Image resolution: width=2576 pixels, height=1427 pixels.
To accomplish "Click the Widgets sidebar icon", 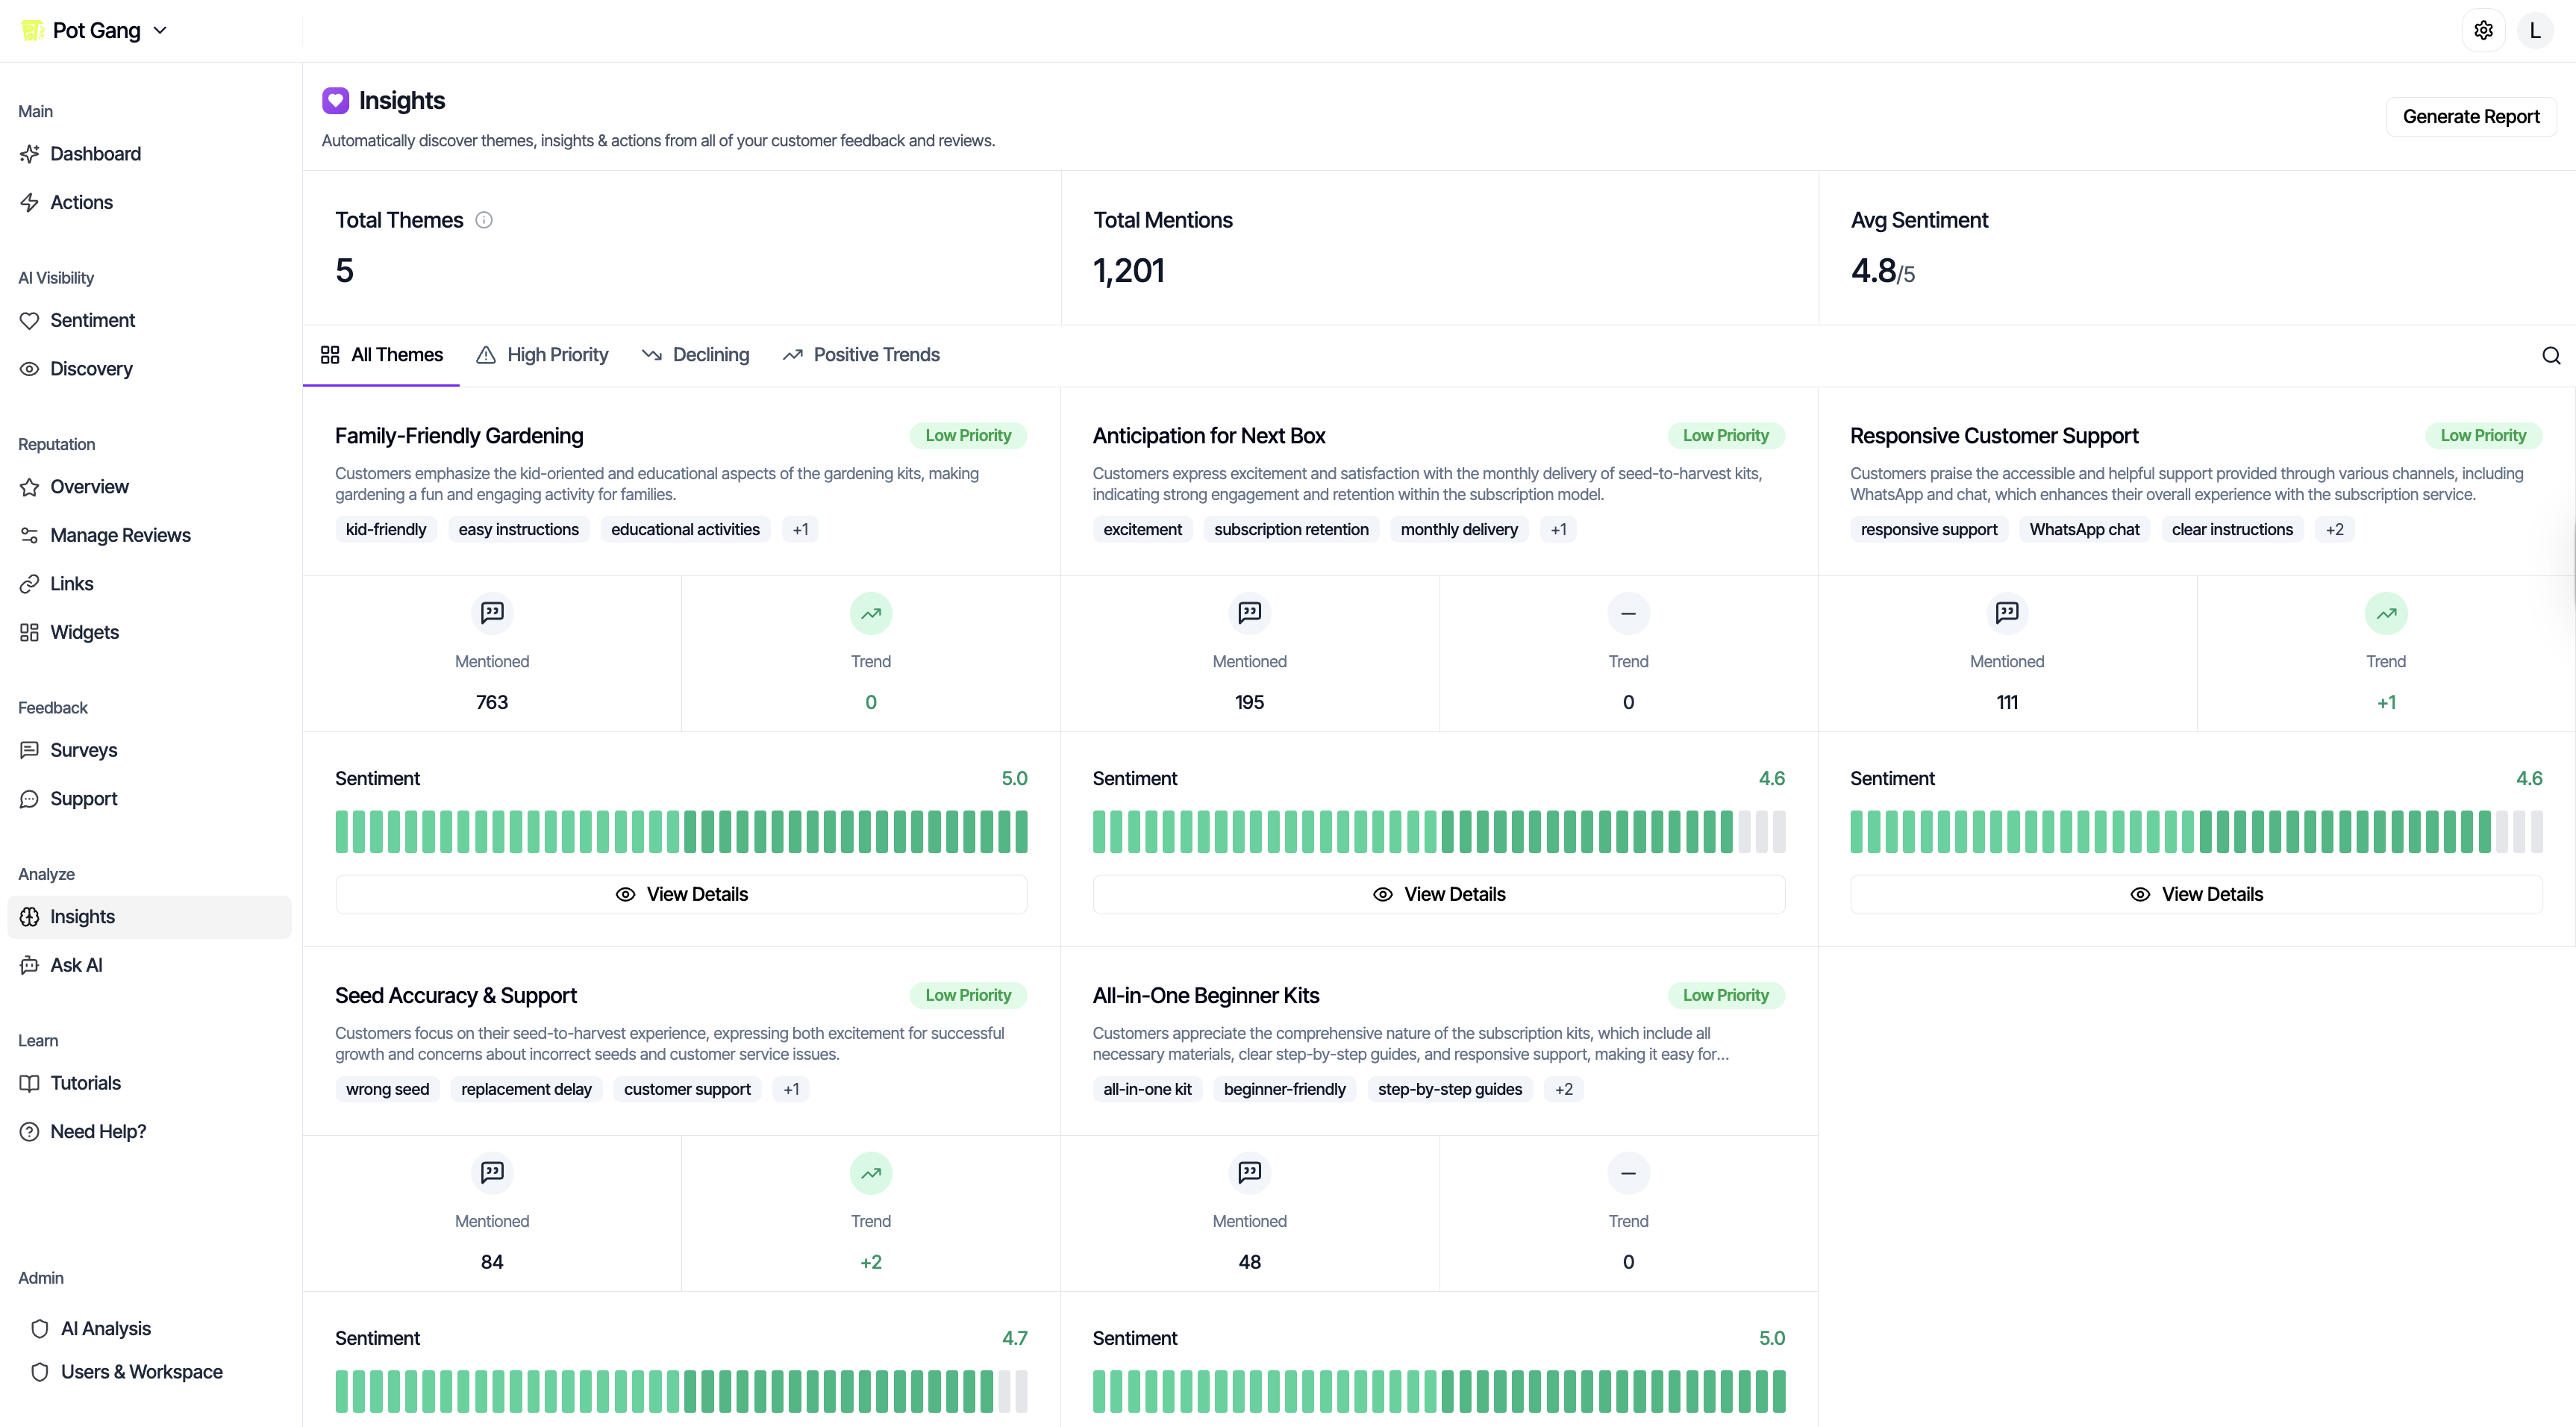I will point(29,632).
